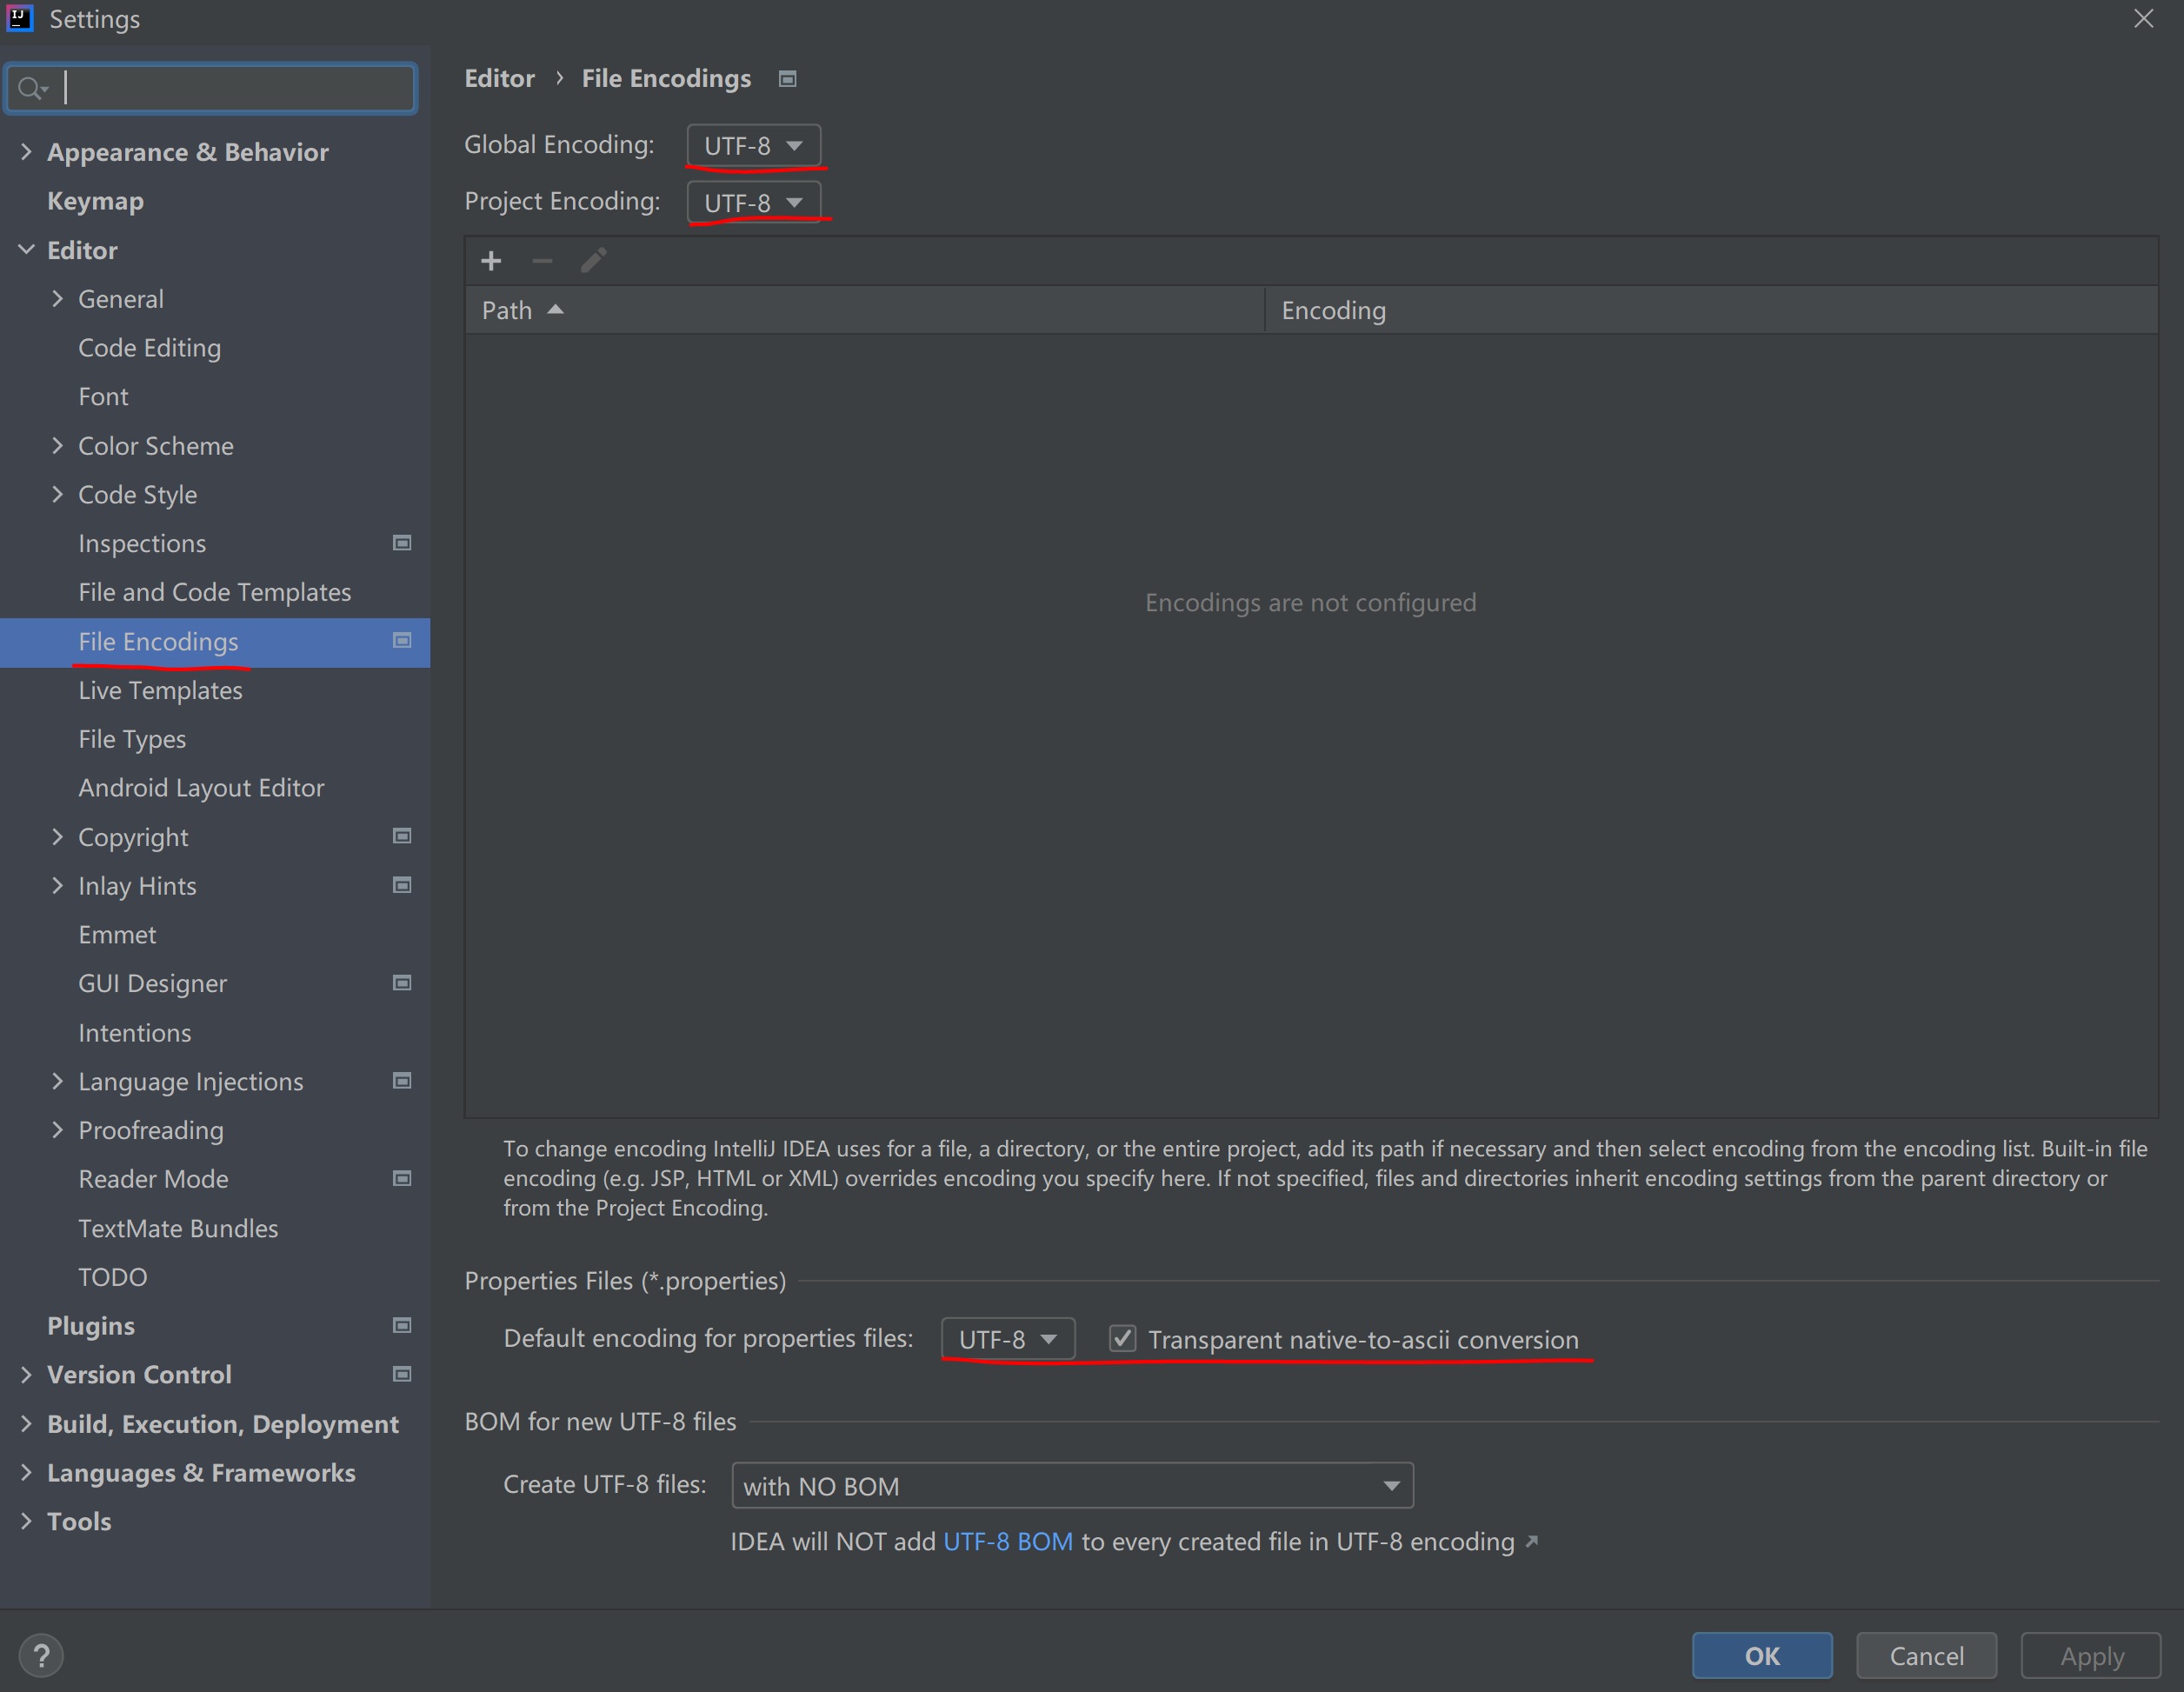Image resolution: width=2184 pixels, height=1692 pixels.
Task: Open File and Code Templates page
Action: 215,592
